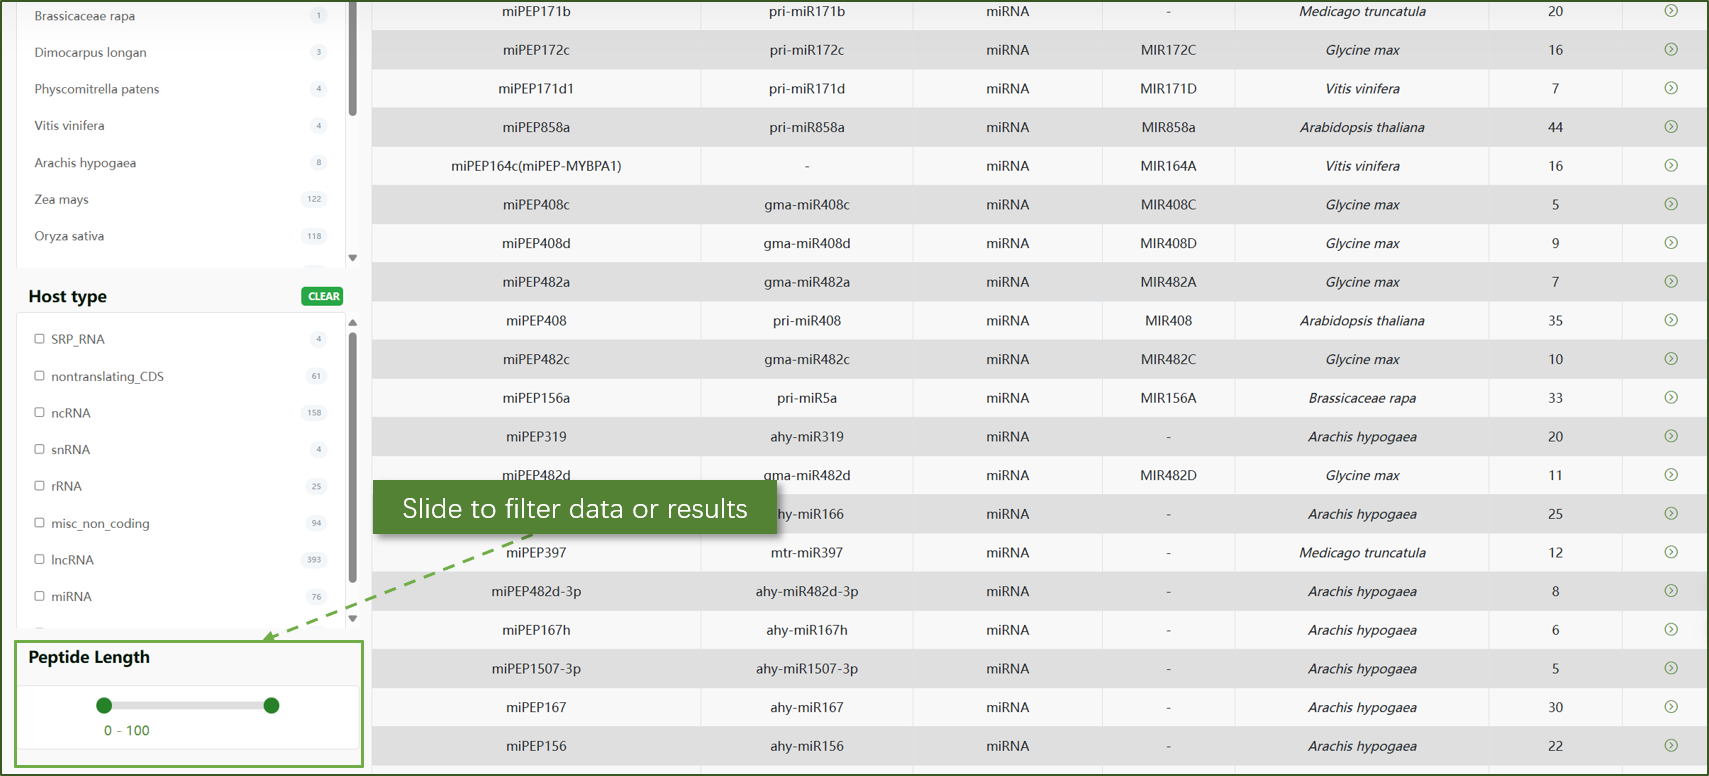Screen dimensions: 1709x776
Task: Click detail arrow for miPEP156a row
Action: [1670, 398]
